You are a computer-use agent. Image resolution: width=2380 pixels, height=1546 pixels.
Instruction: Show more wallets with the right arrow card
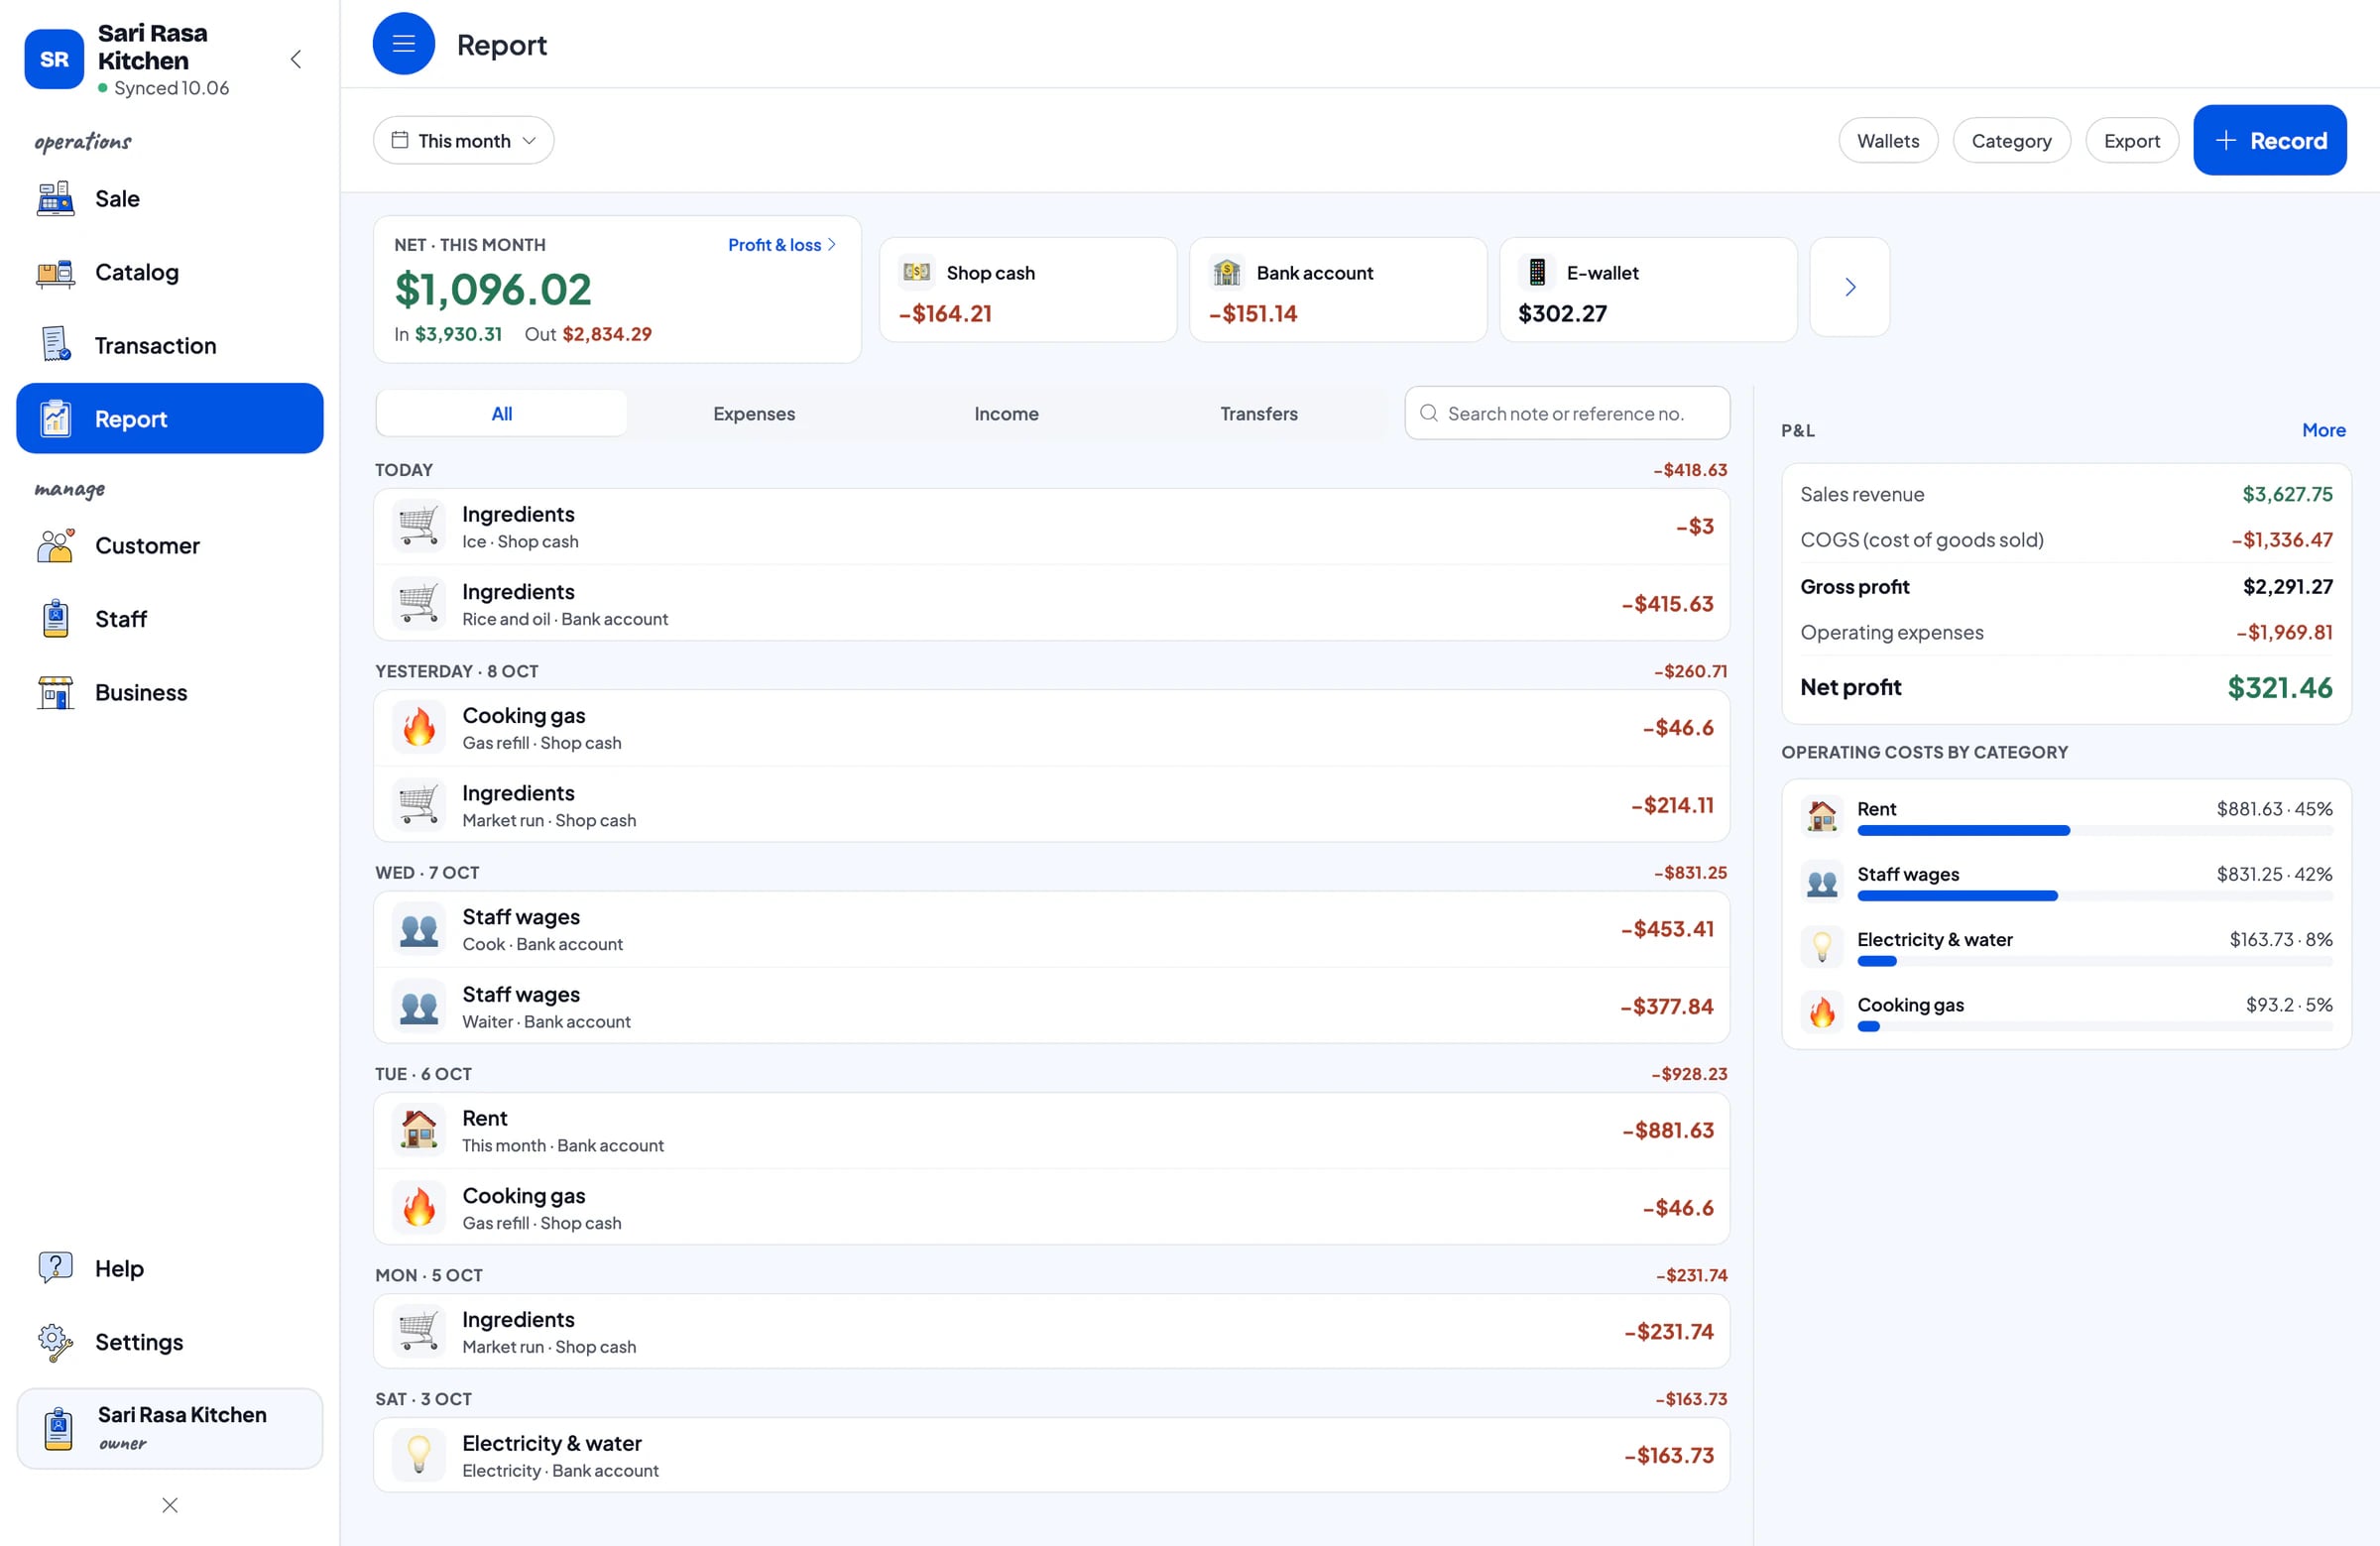[1850, 287]
